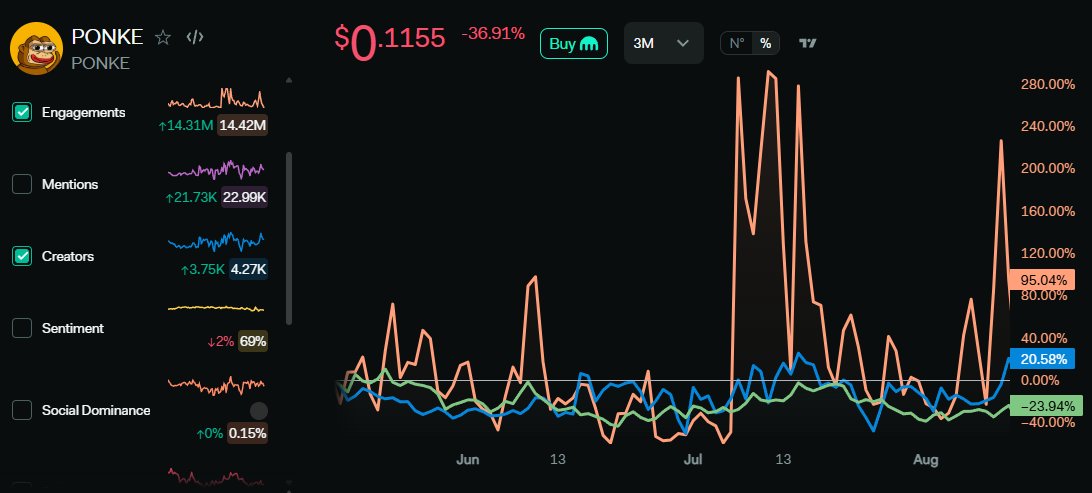1092x493 pixels.
Task: Click the grey PONKE ticker subtitle
Action: pyautogui.click(x=100, y=63)
